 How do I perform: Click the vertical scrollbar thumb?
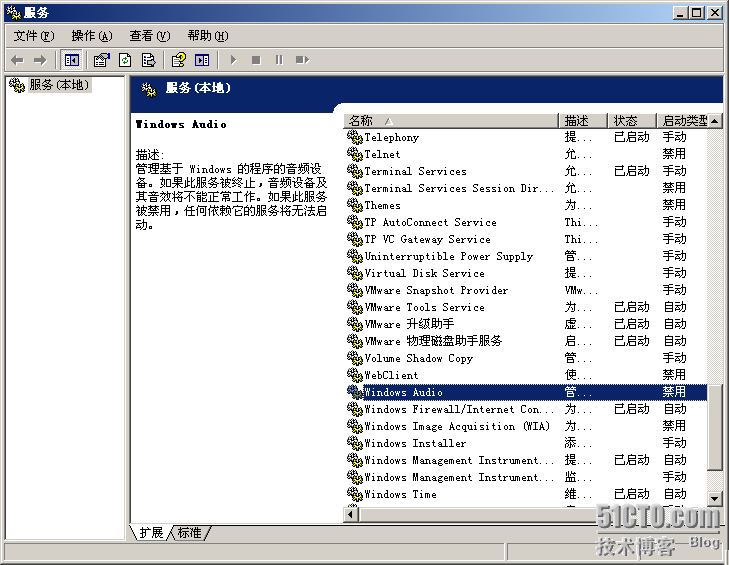pyautogui.click(x=715, y=428)
